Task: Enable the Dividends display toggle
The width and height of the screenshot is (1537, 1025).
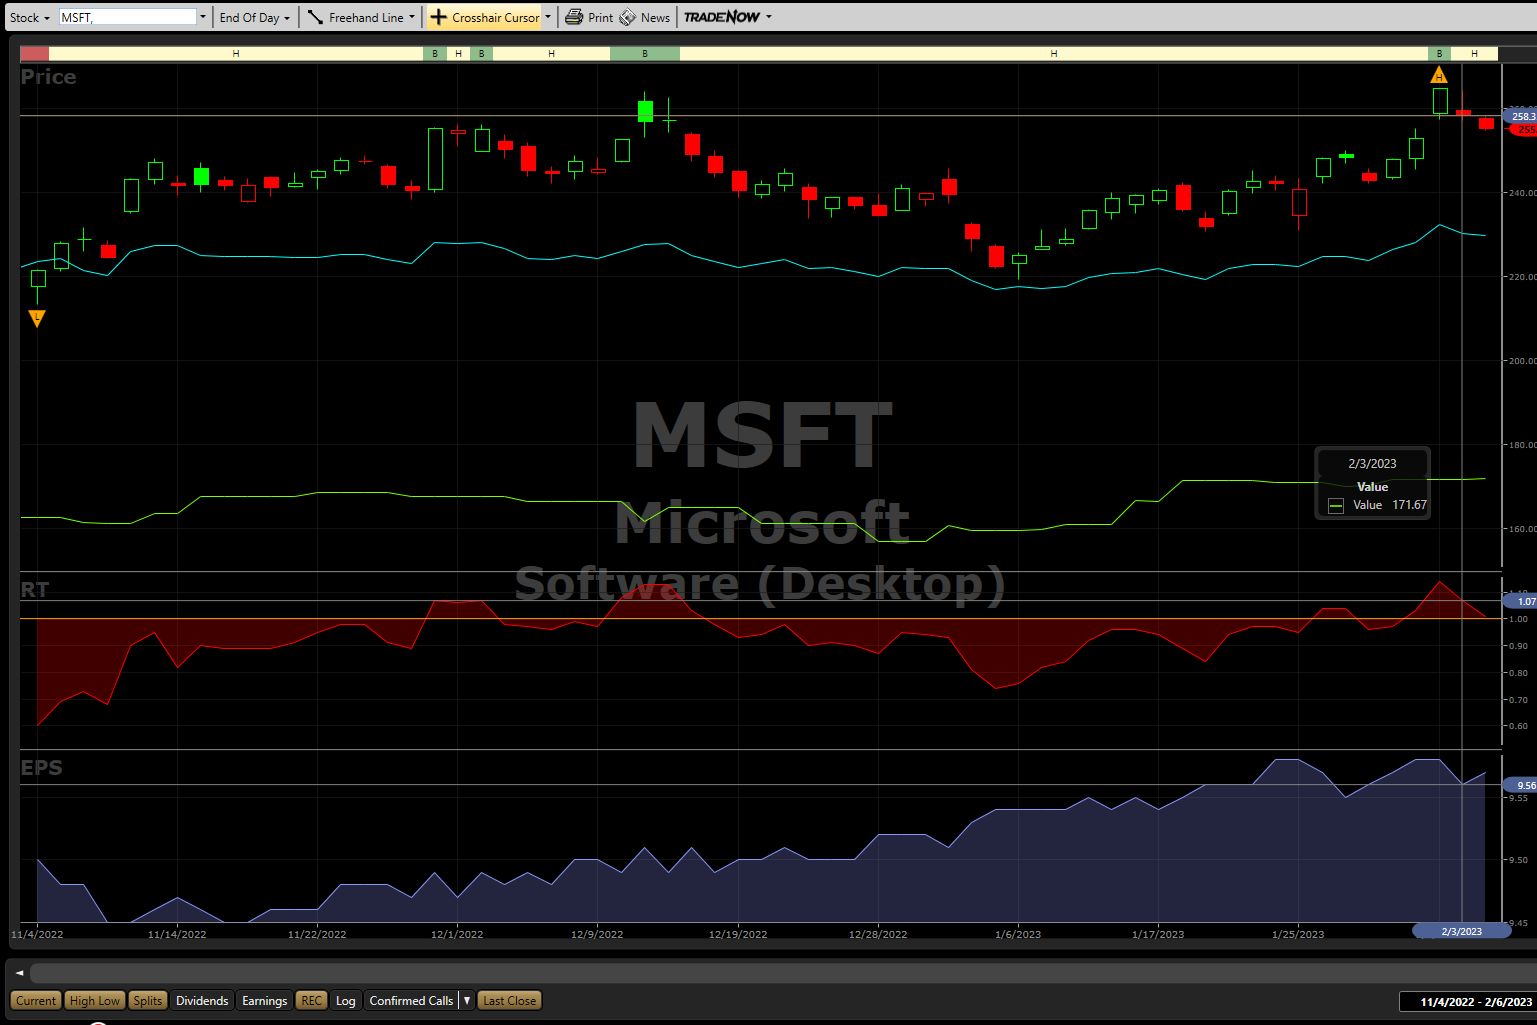Action: 202,1000
